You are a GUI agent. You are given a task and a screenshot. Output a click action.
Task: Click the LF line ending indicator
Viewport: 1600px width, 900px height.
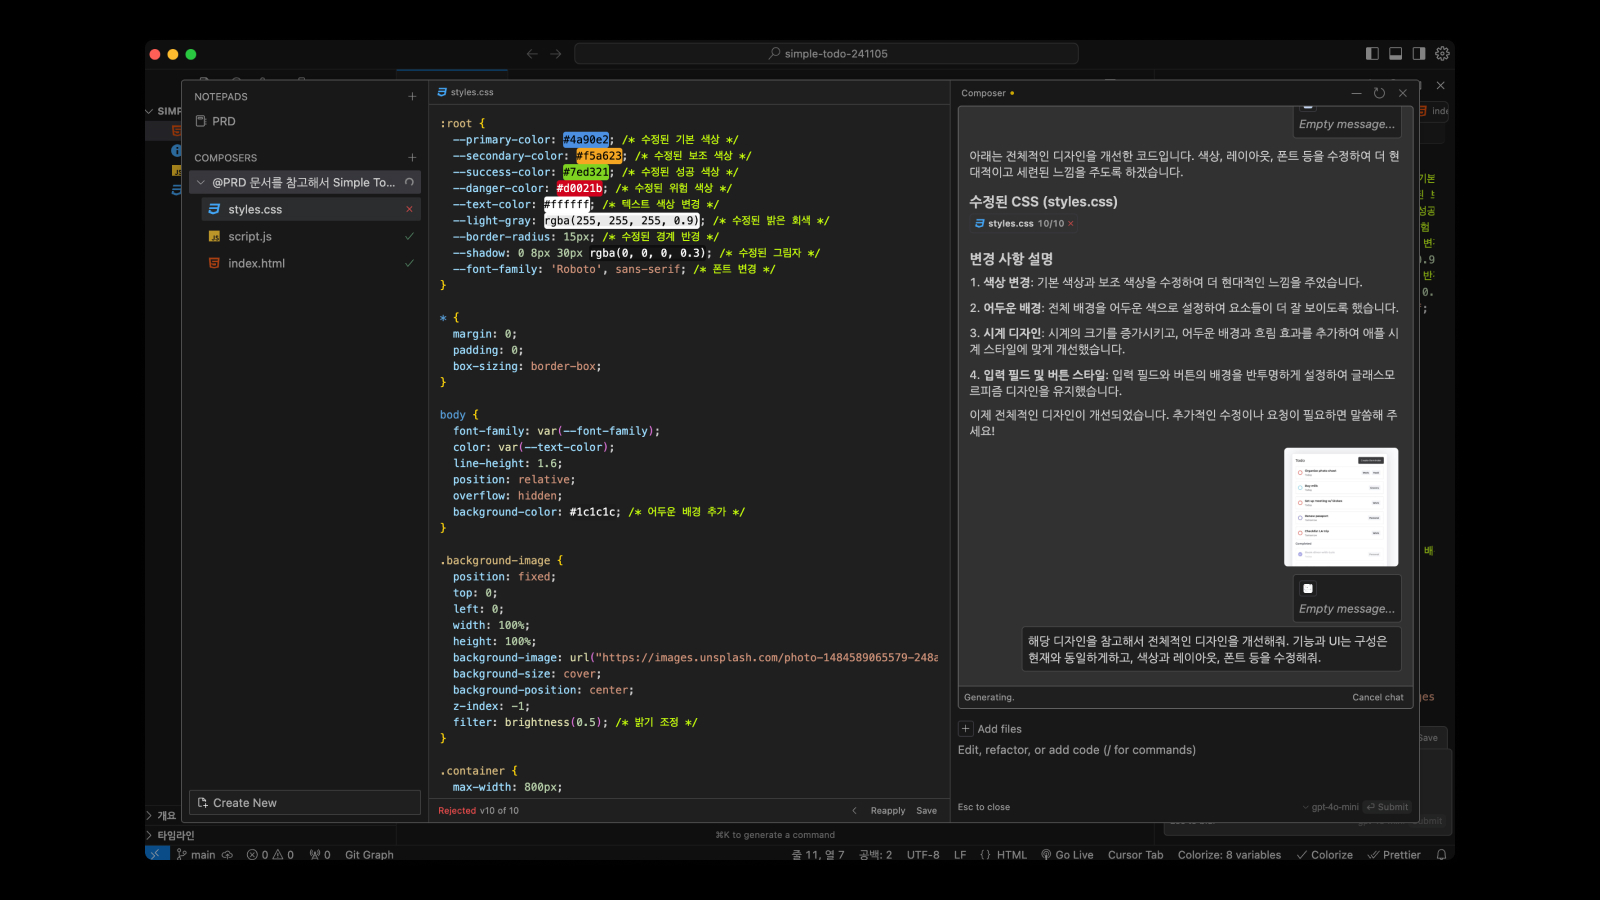[960, 855]
